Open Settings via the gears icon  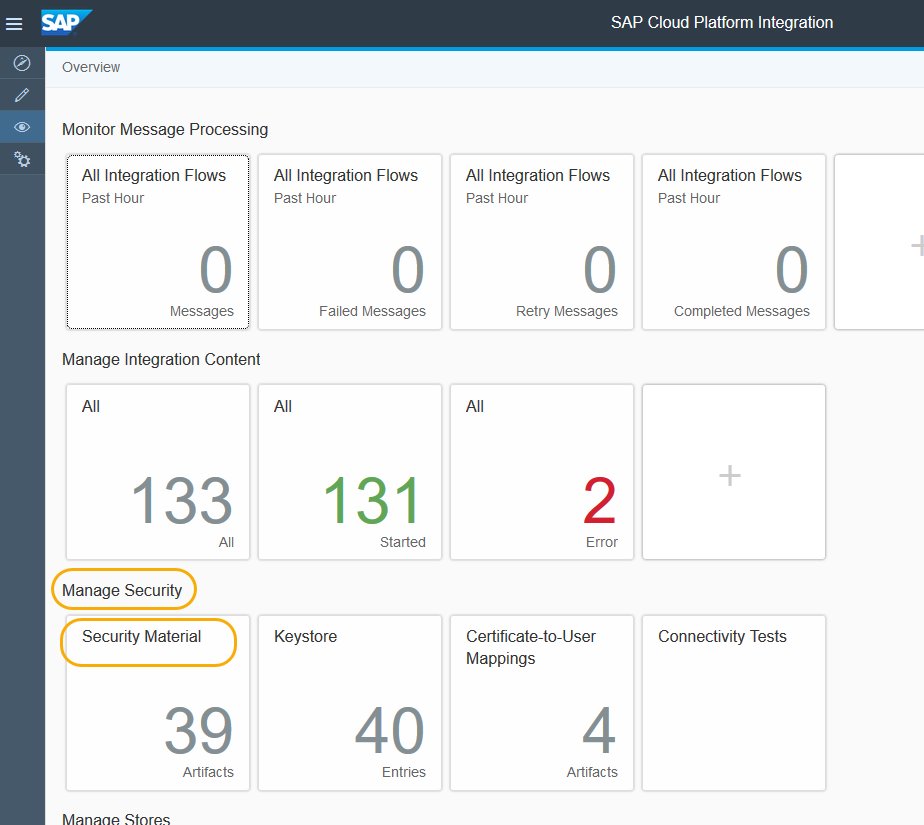click(x=22, y=159)
